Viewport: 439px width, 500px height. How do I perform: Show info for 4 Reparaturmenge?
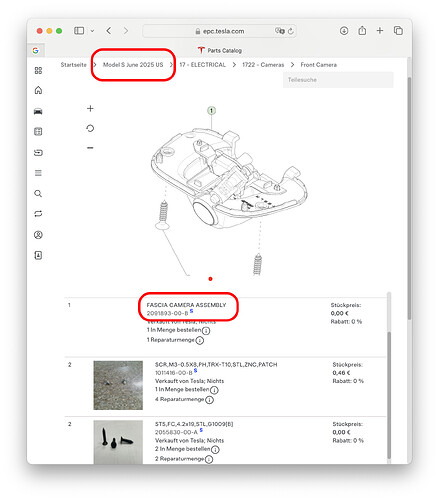tap(209, 400)
